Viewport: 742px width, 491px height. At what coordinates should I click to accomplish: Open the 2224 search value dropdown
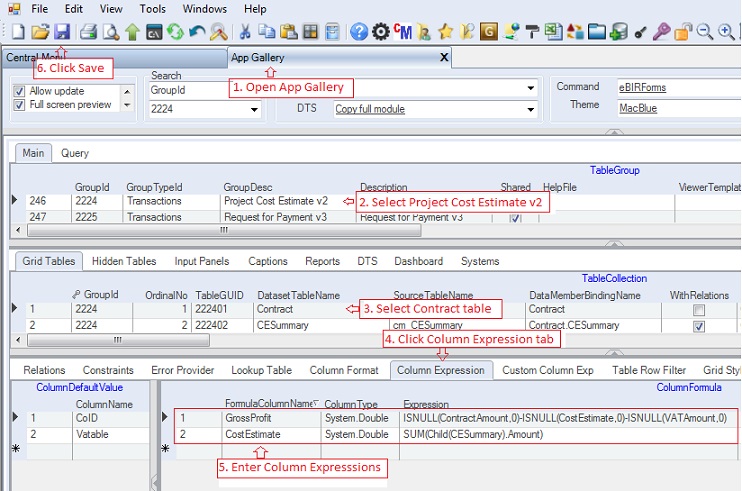coord(254,109)
